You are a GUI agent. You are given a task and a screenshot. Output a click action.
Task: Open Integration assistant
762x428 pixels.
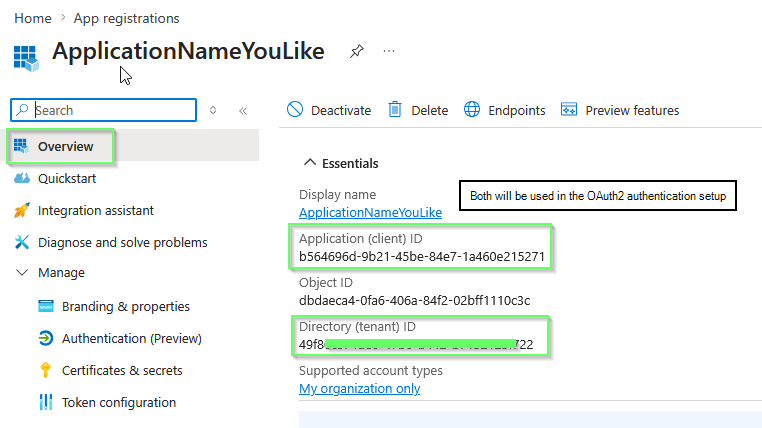point(96,210)
